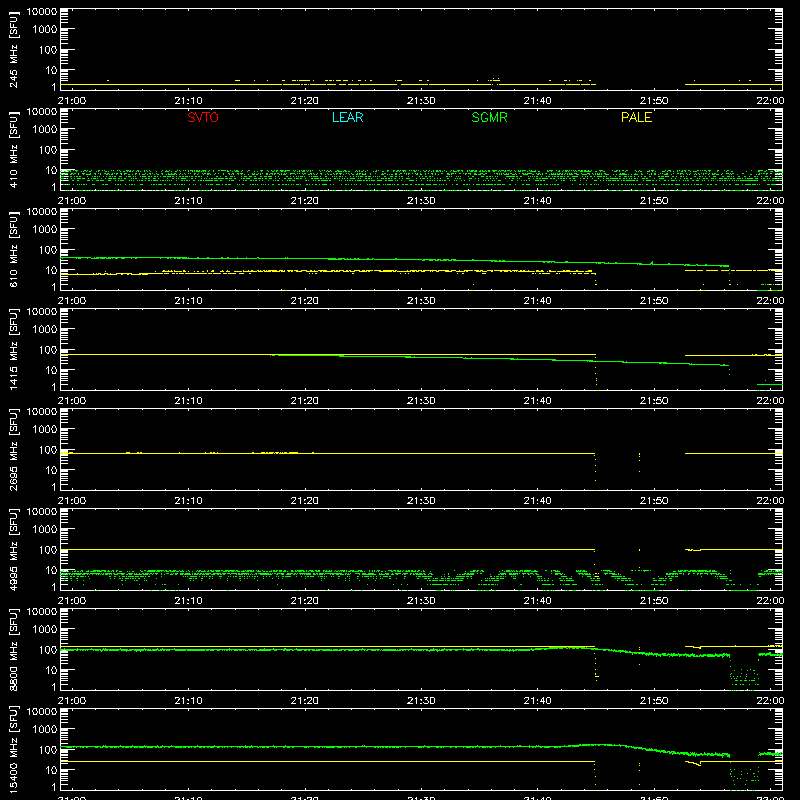This screenshot has width=800, height=800.
Task: Click 21:30 time label below 8800 MHz plot
Action: (421, 701)
